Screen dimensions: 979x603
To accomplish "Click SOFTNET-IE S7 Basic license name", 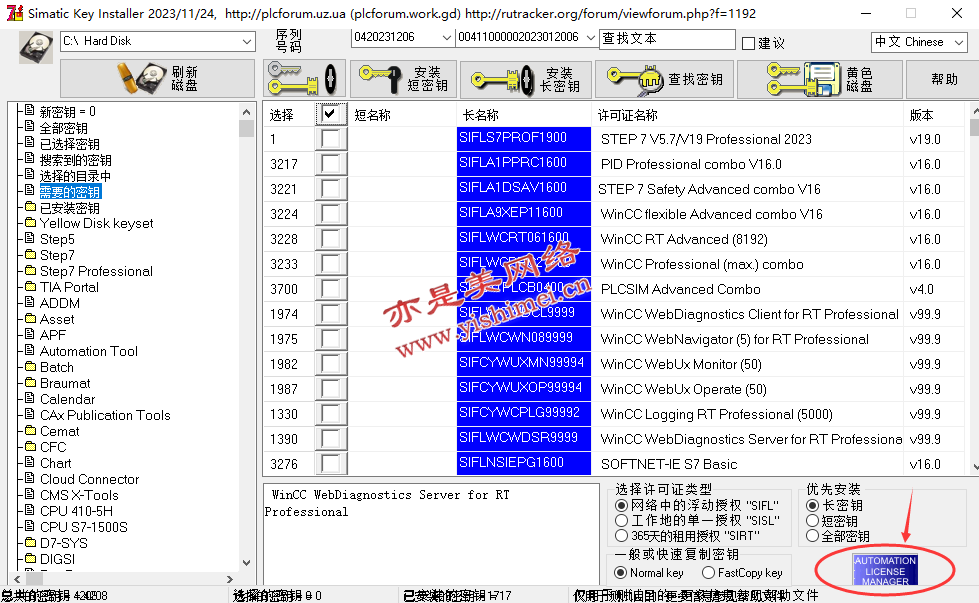I will click(669, 464).
